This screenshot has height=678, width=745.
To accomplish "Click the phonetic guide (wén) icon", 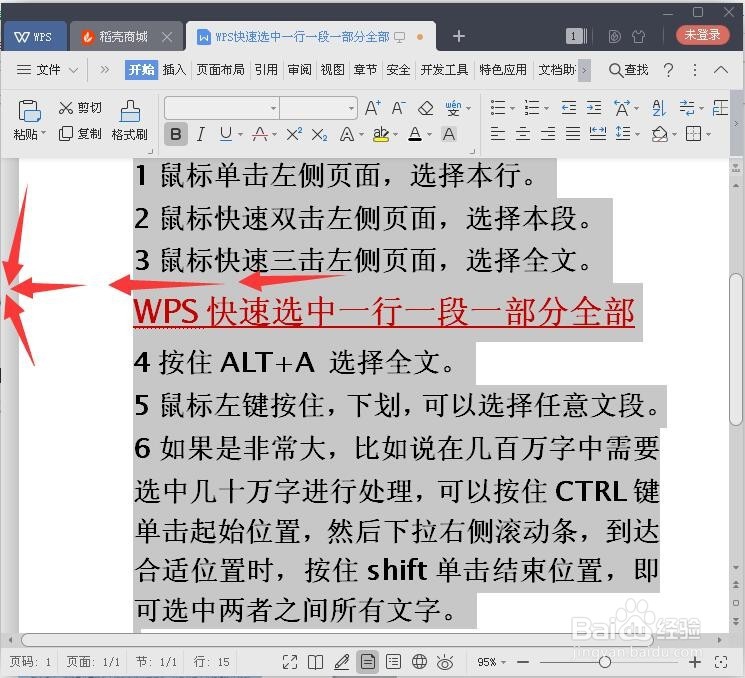I will pyautogui.click(x=453, y=108).
